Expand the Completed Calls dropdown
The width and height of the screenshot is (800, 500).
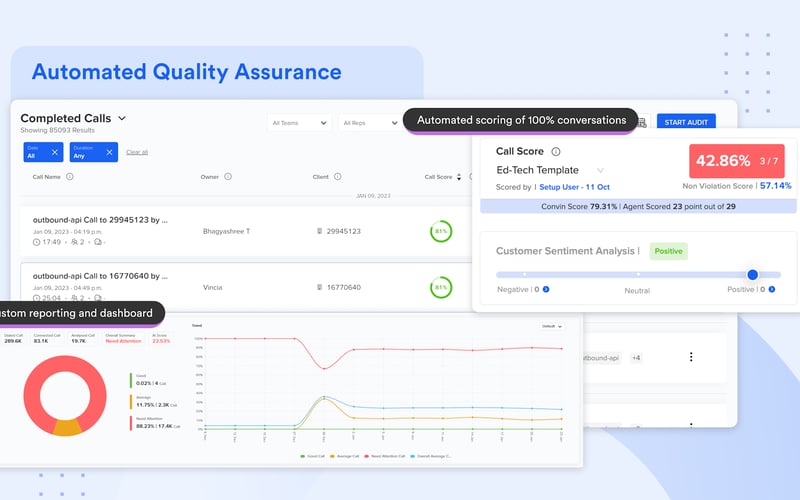pyautogui.click(x=122, y=118)
